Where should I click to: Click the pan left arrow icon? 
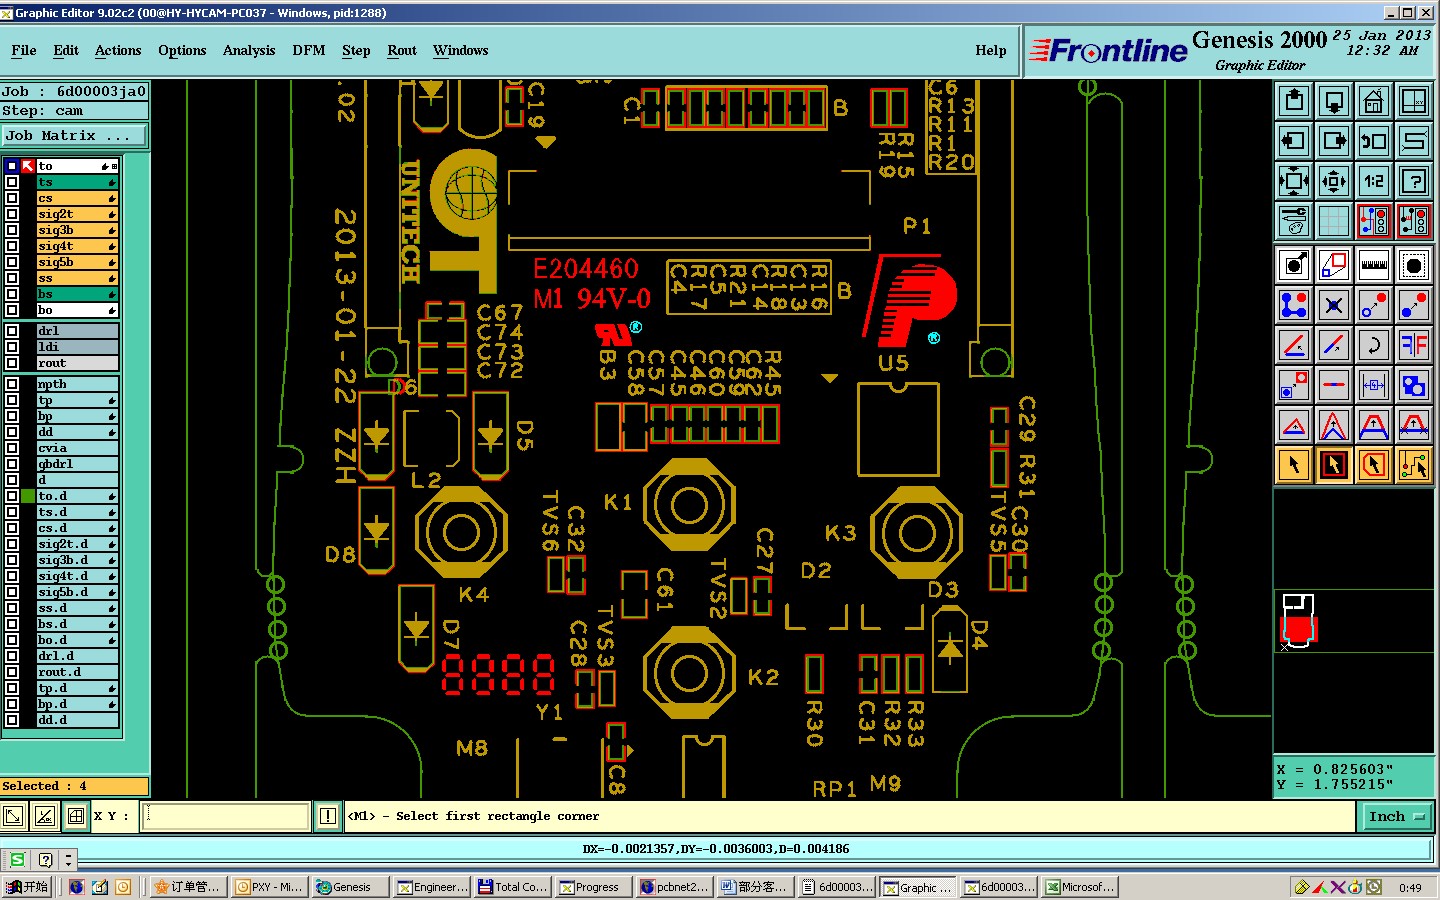1294,141
